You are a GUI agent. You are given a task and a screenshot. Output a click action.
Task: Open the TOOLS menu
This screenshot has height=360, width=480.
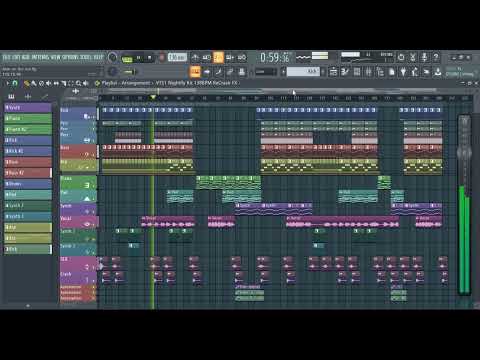click(86, 57)
